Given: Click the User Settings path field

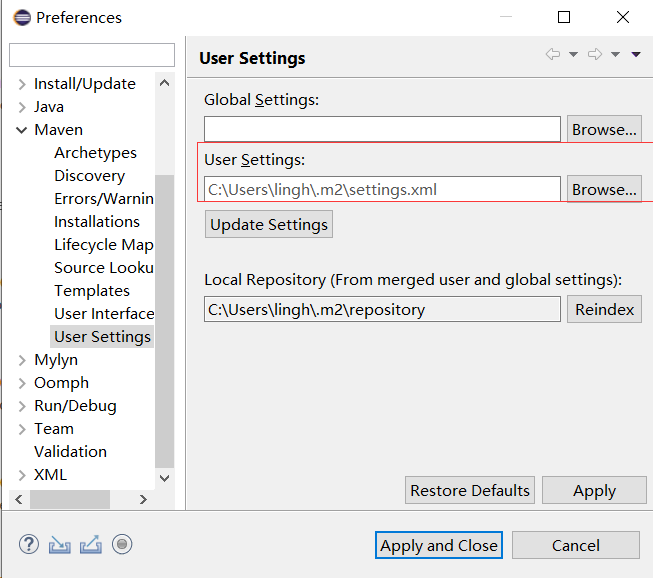Looking at the screenshot, I should pos(382,189).
